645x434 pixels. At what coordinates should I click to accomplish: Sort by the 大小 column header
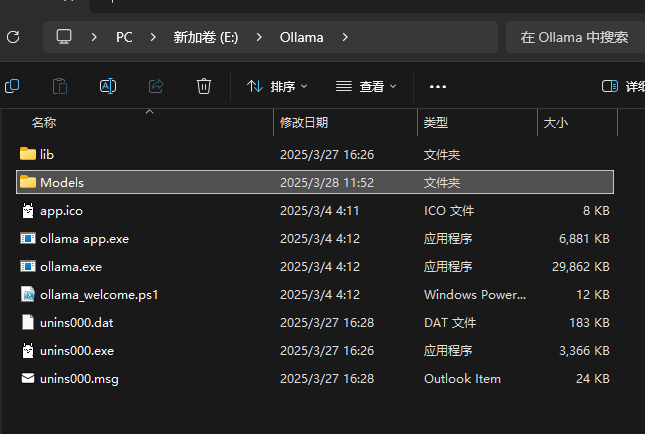tap(556, 123)
